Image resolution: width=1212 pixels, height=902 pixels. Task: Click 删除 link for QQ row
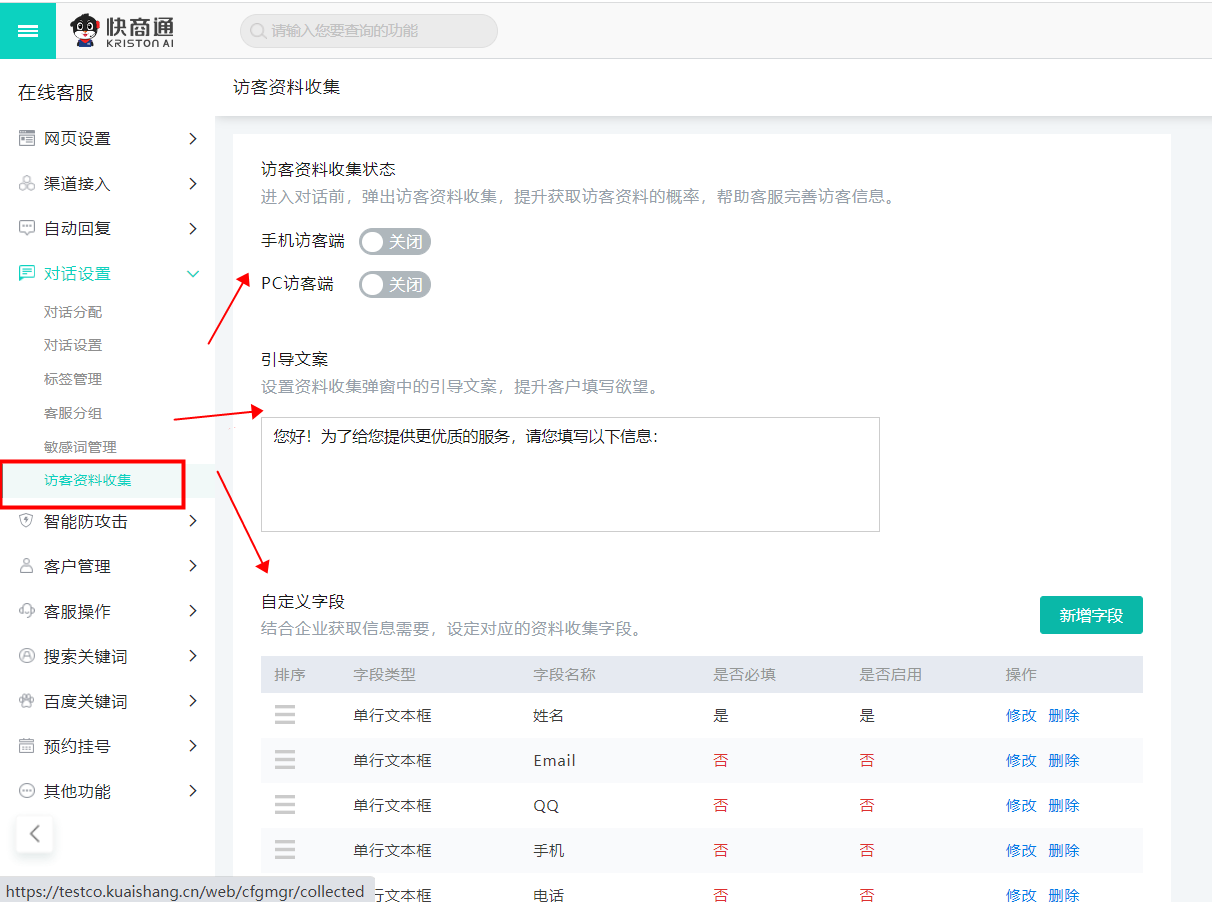tap(1064, 805)
